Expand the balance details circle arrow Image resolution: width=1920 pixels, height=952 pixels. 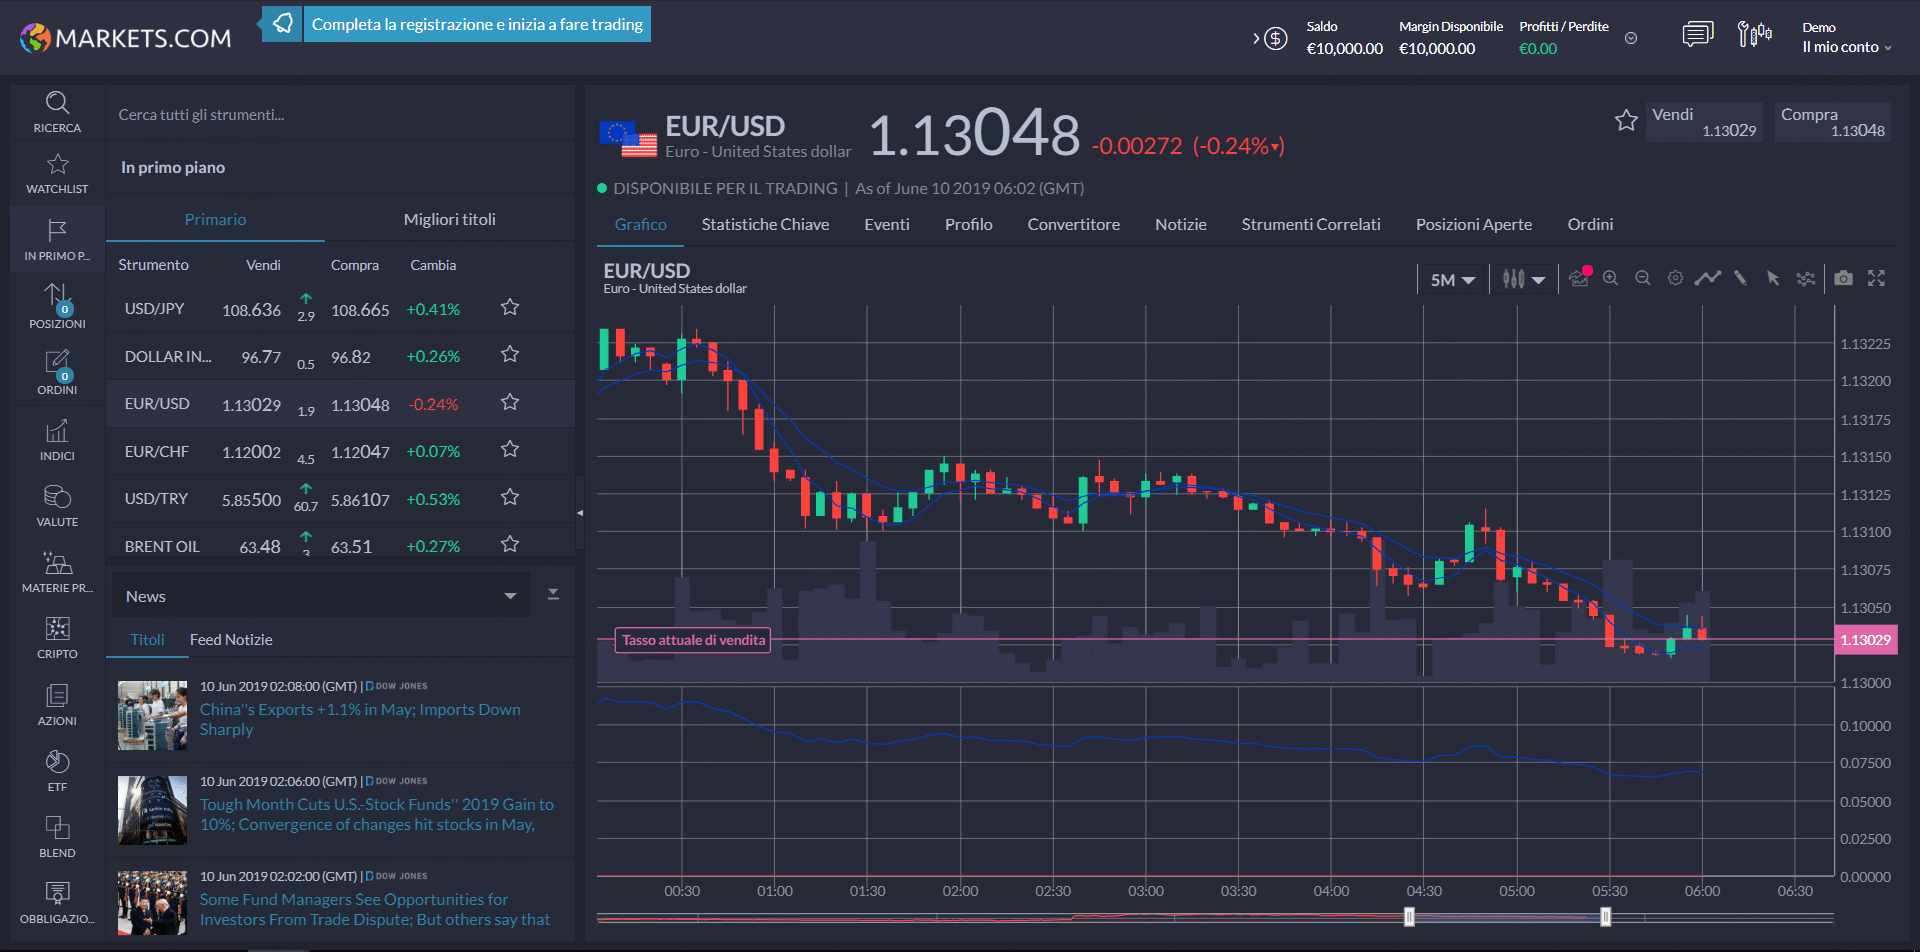coord(1631,39)
